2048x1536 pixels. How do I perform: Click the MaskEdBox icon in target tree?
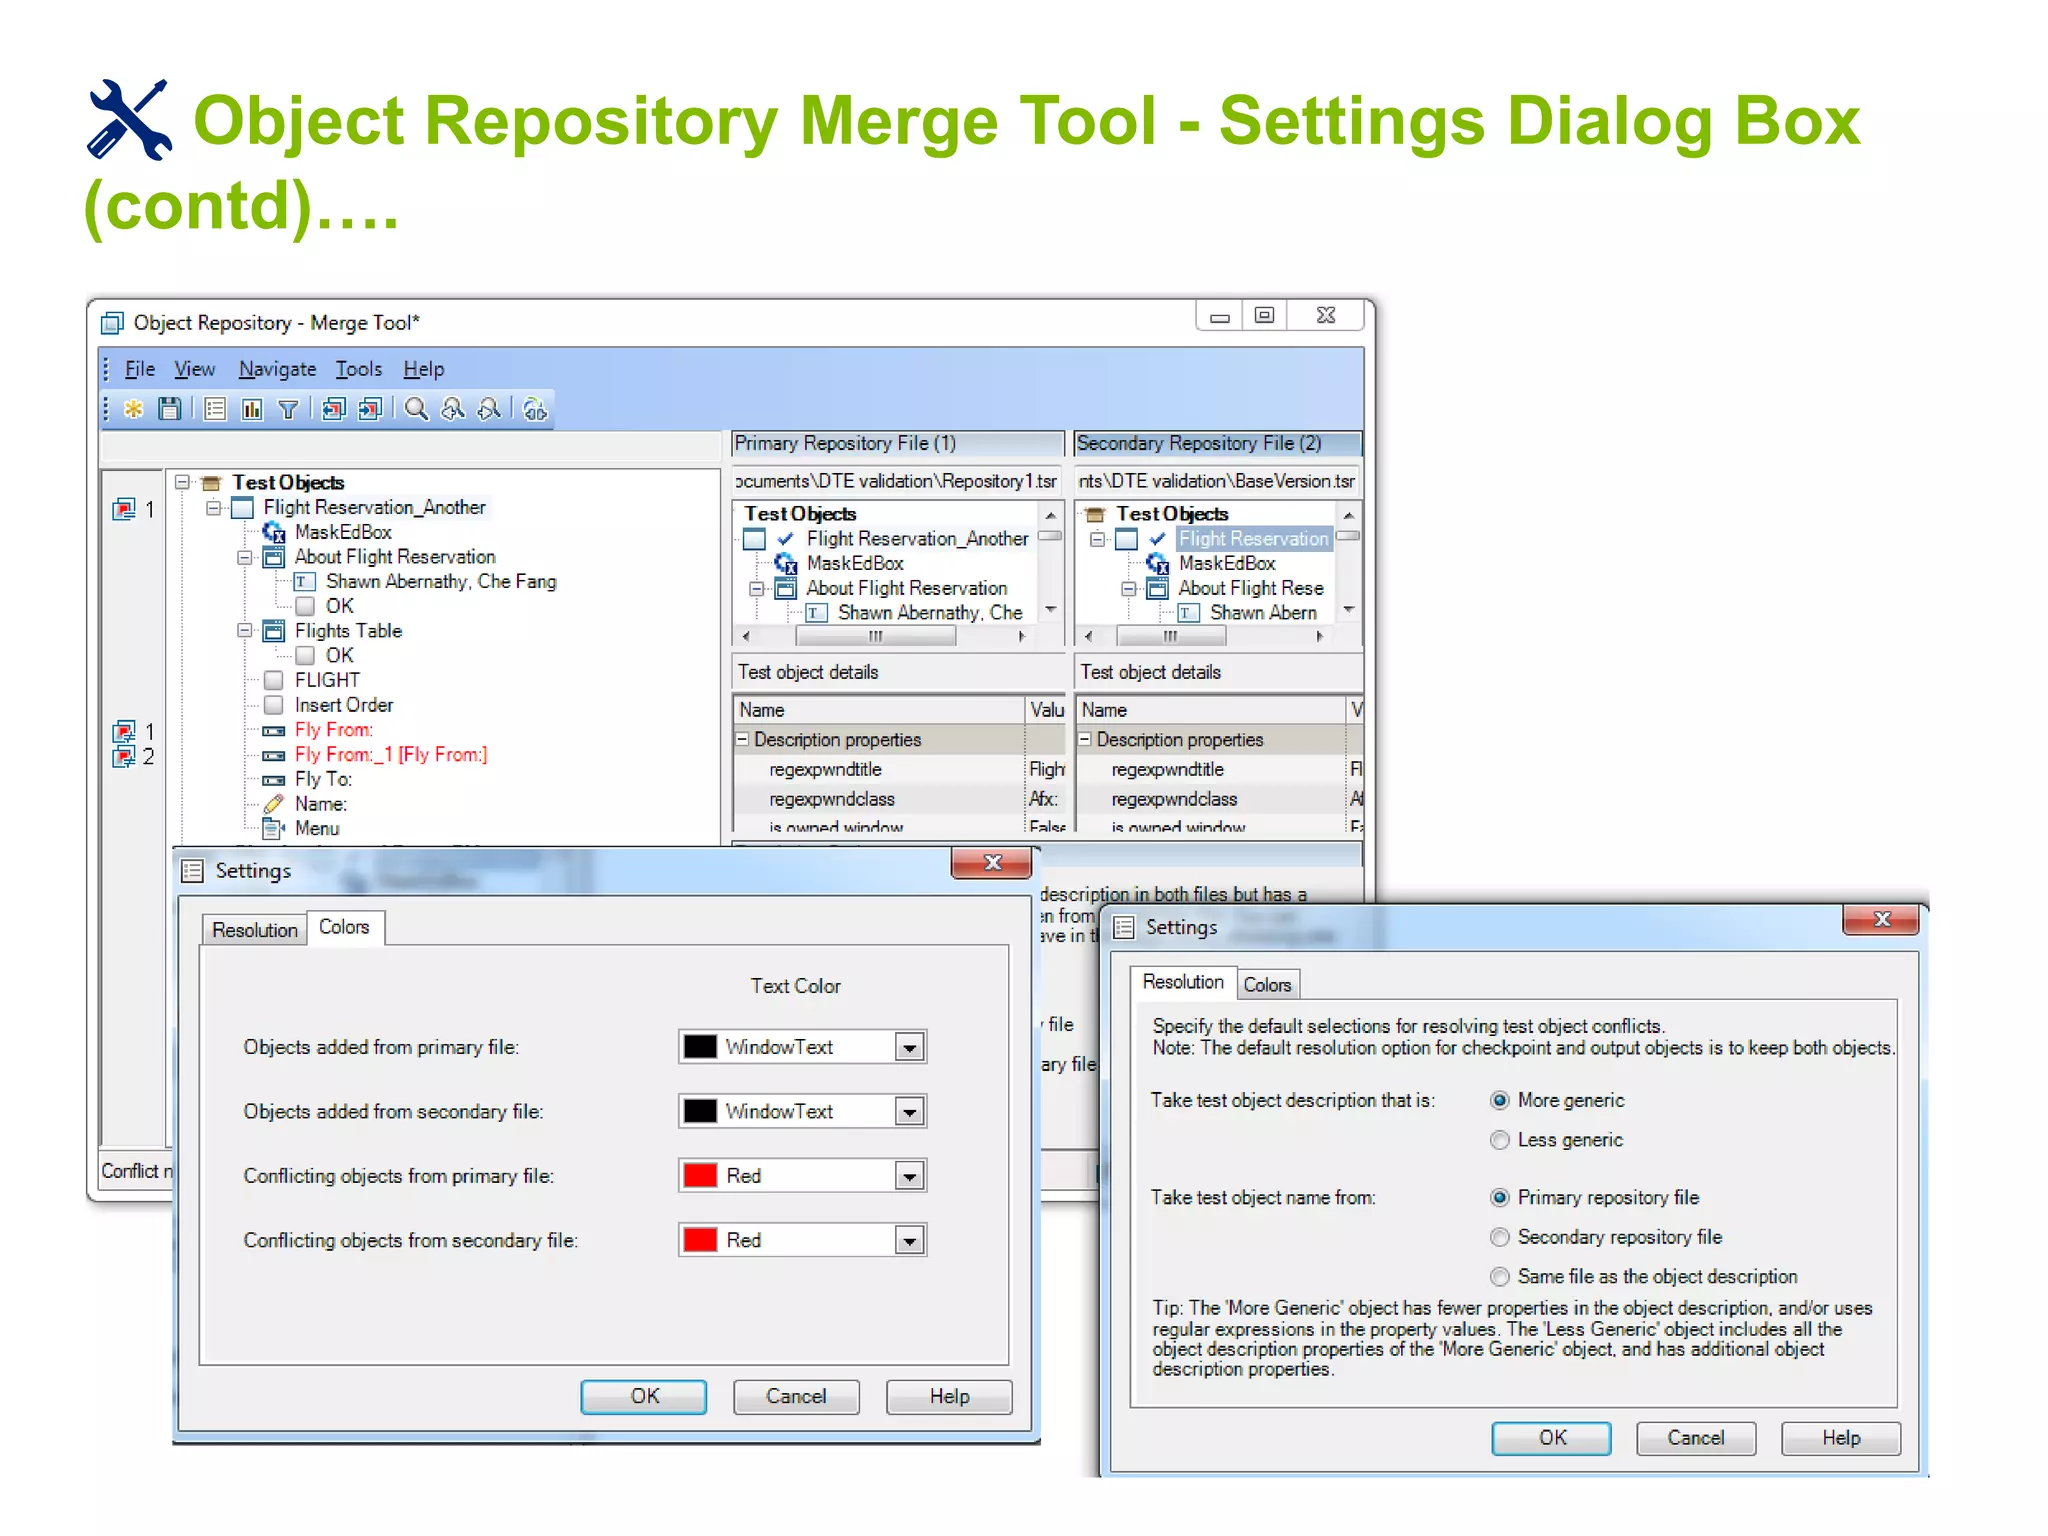274,533
